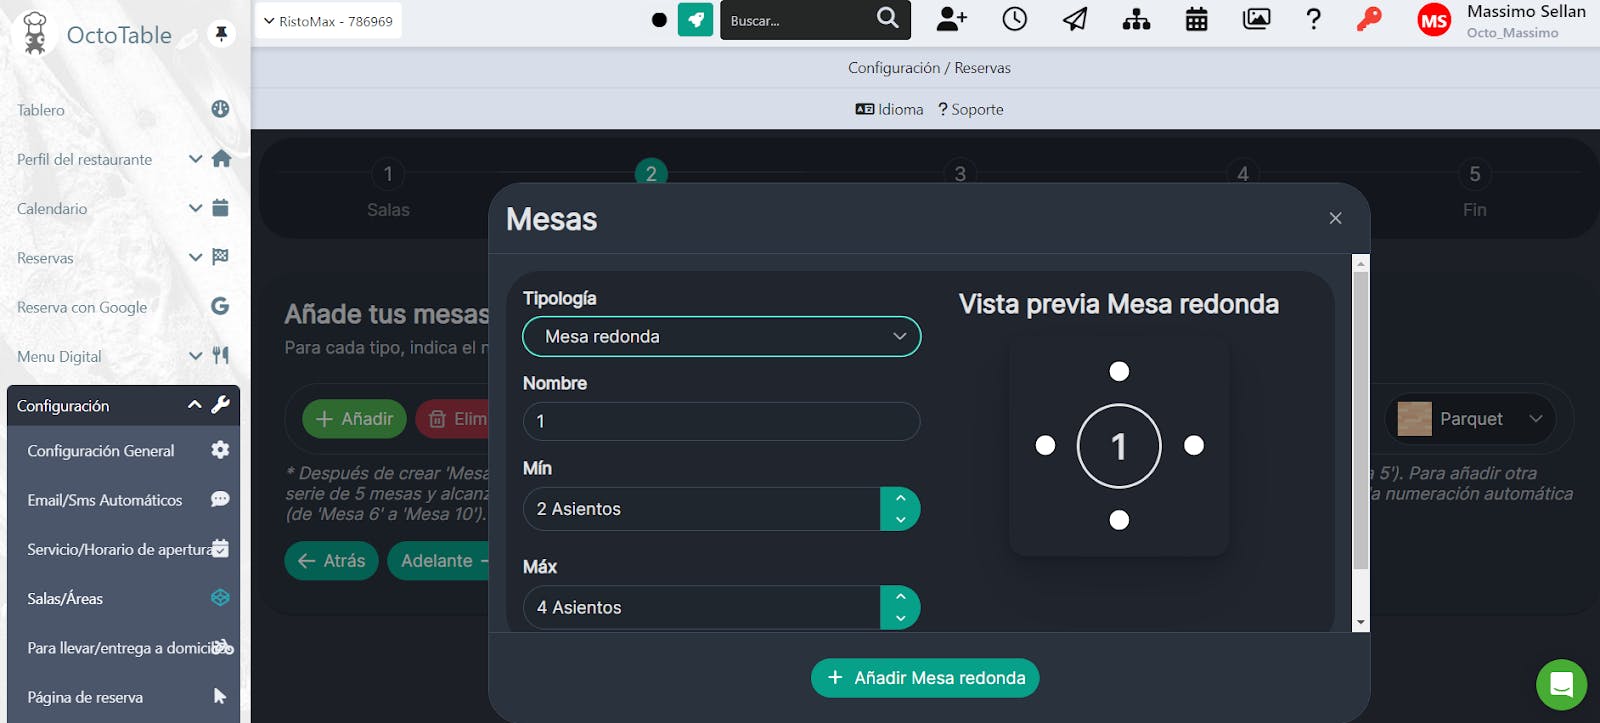Open the MS user avatar
This screenshot has width=1600, height=723.
click(1434, 21)
